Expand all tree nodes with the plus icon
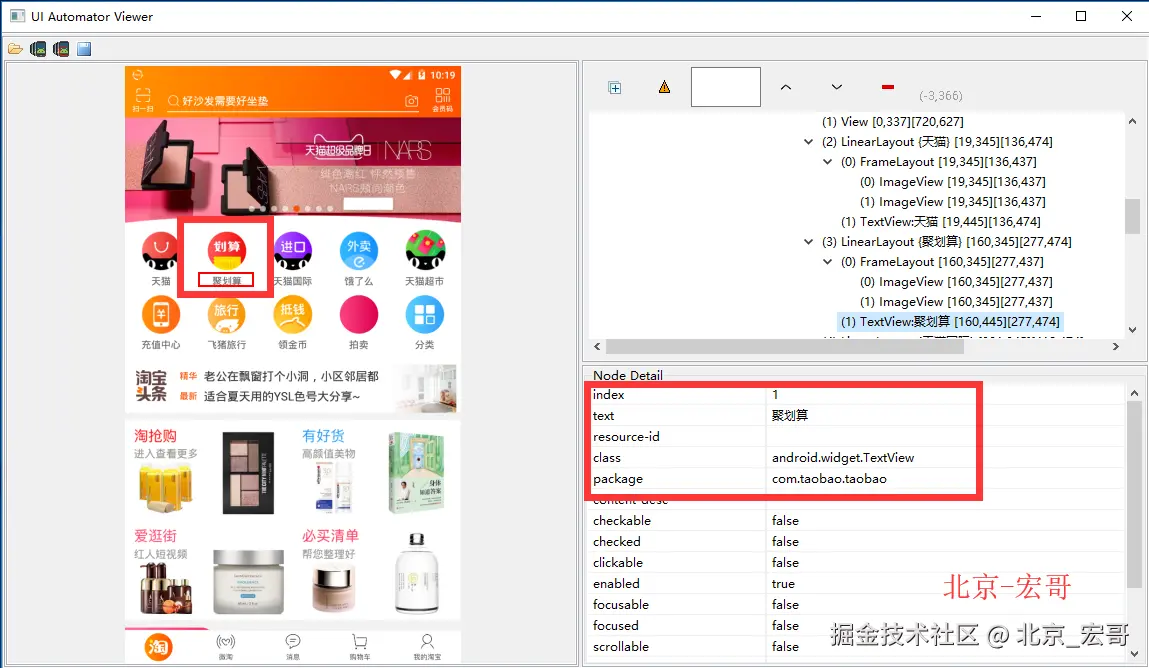 [x=615, y=88]
